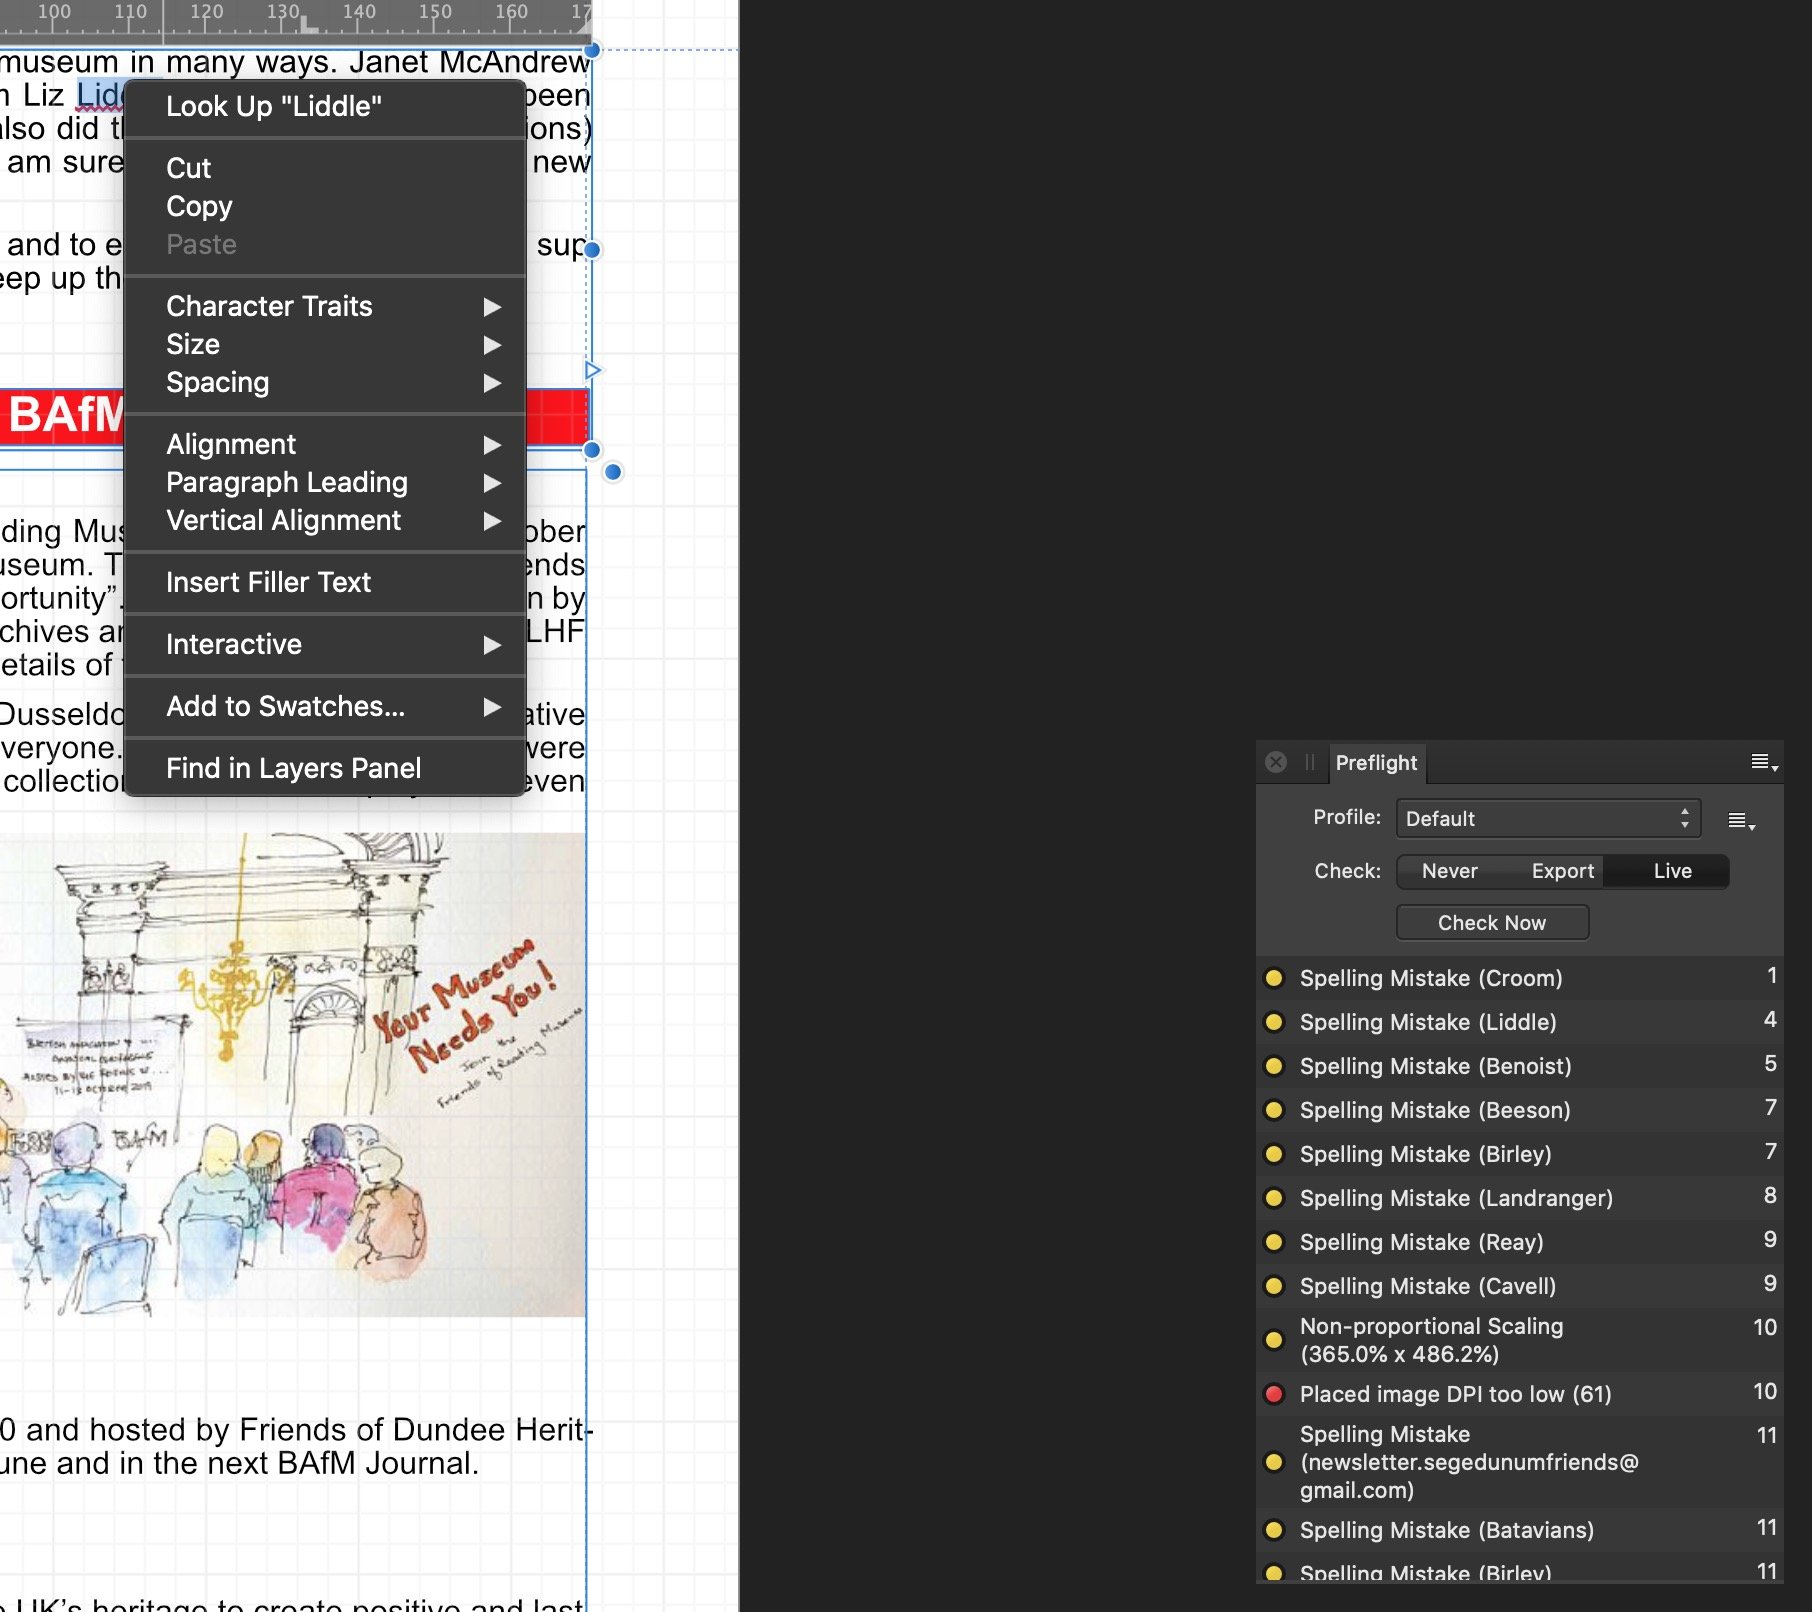Expand Size submenu
Screen dimensions: 1812x1612
coord(325,344)
